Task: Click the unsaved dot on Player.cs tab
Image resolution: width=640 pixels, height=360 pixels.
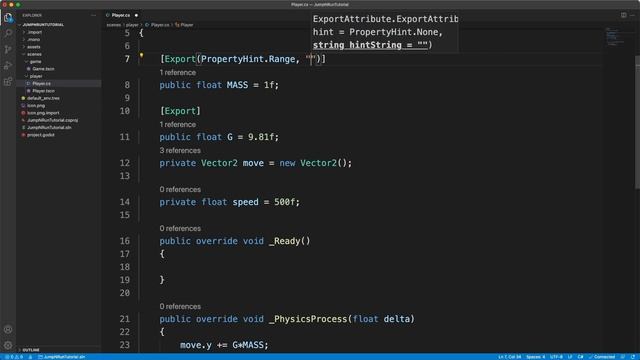Action: (136, 15)
